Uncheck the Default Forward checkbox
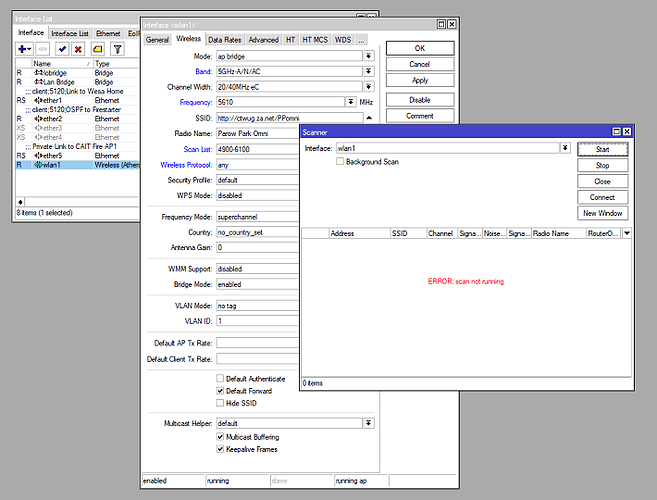The image size is (657, 500). tap(221, 391)
